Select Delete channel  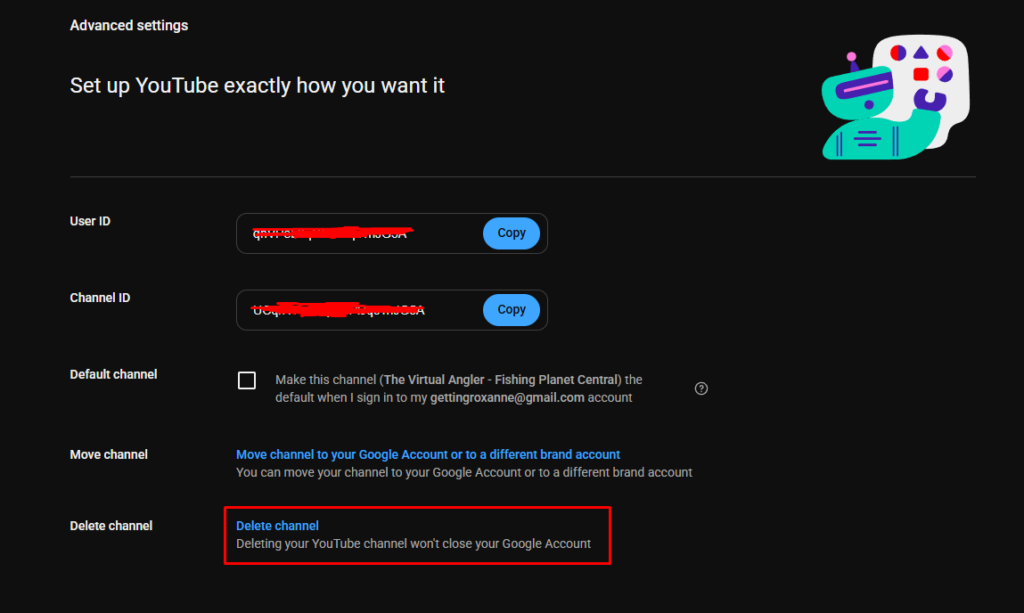[x=277, y=525]
